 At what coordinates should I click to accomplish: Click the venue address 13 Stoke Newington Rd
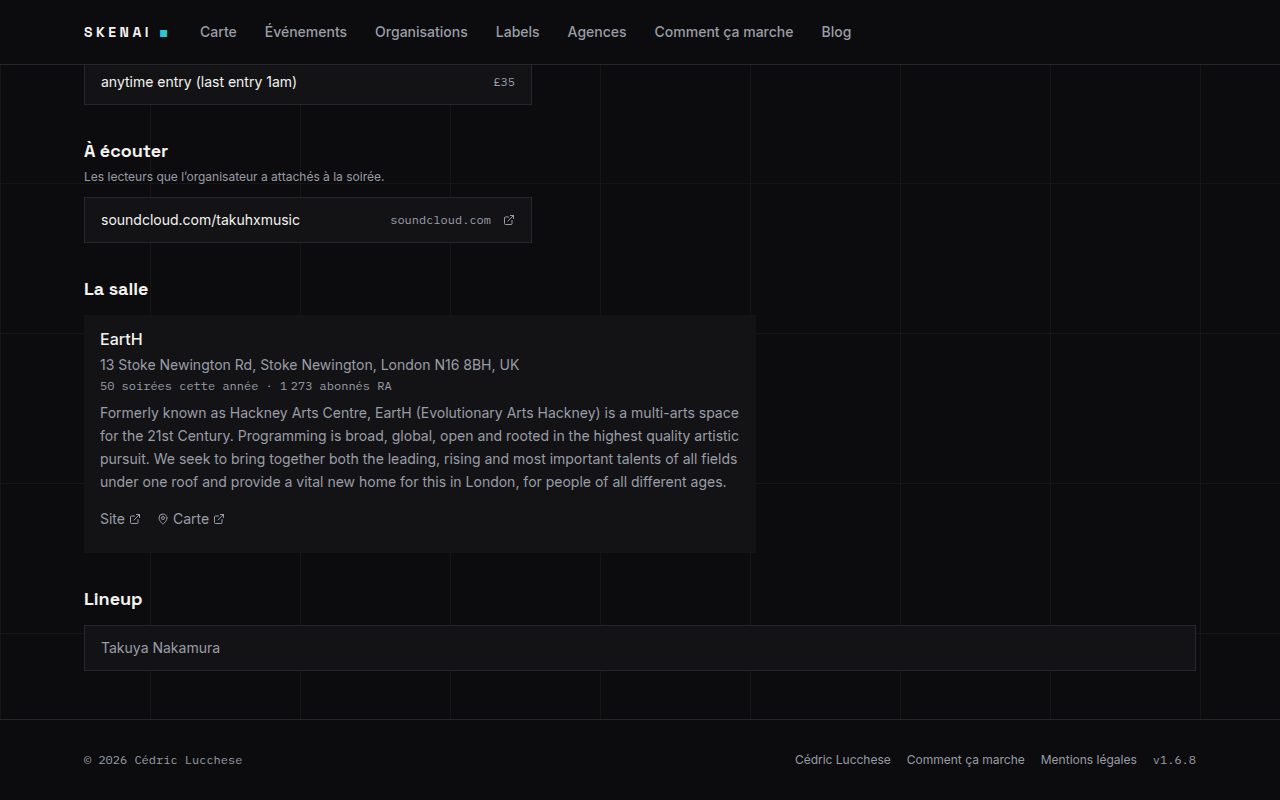pyautogui.click(x=310, y=365)
